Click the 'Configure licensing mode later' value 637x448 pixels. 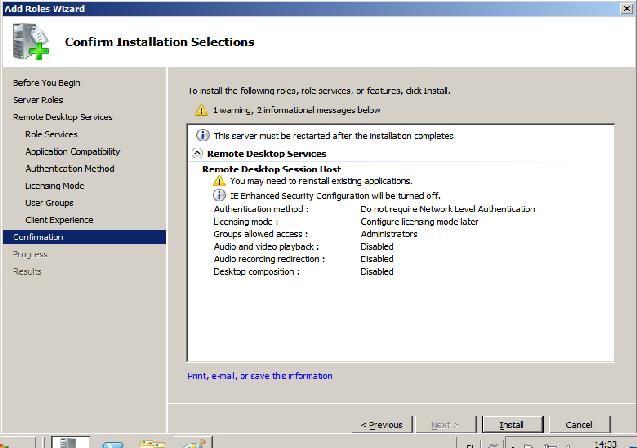(419, 221)
